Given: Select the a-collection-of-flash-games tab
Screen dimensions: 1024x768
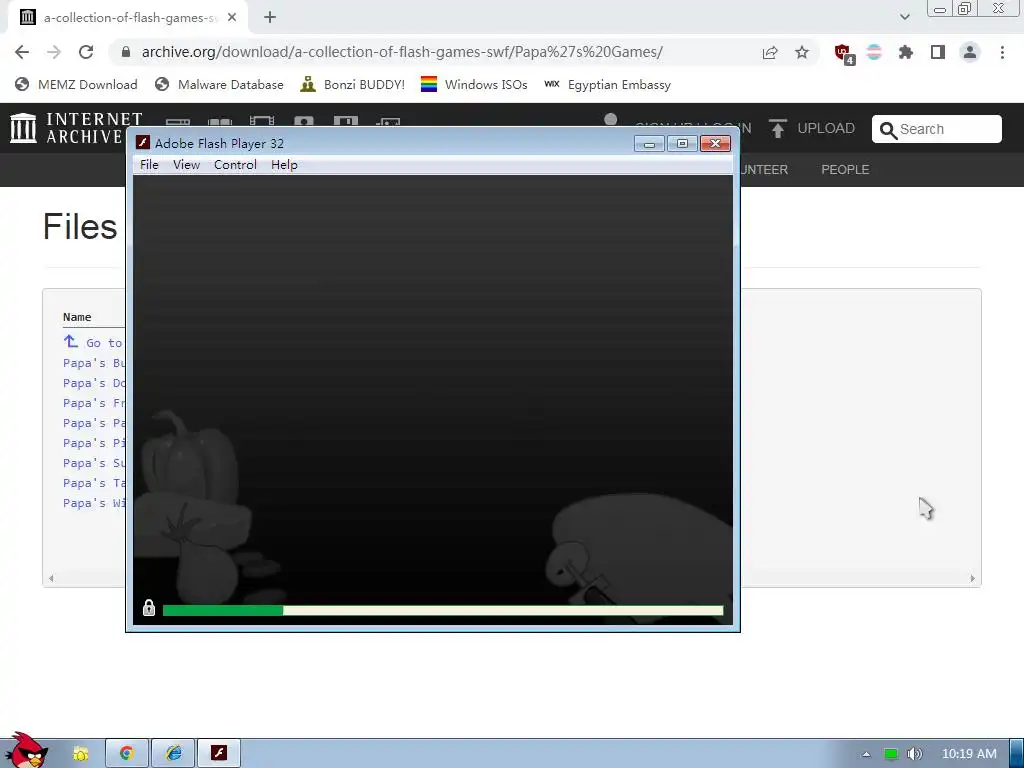Looking at the screenshot, I should pos(128,18).
